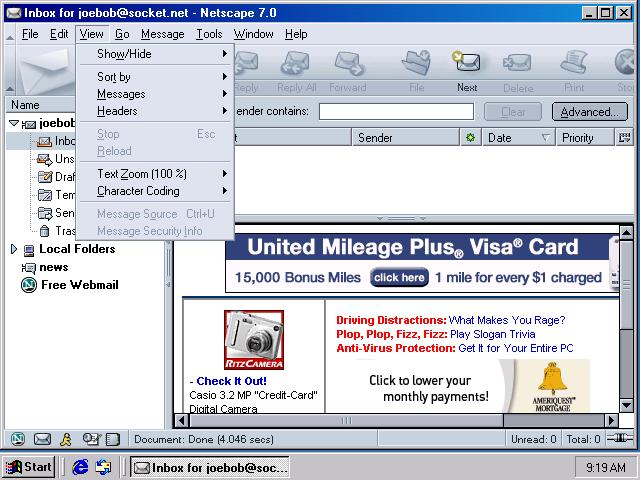
Task: Click the File message toolbar icon
Action: pyautogui.click(x=416, y=63)
